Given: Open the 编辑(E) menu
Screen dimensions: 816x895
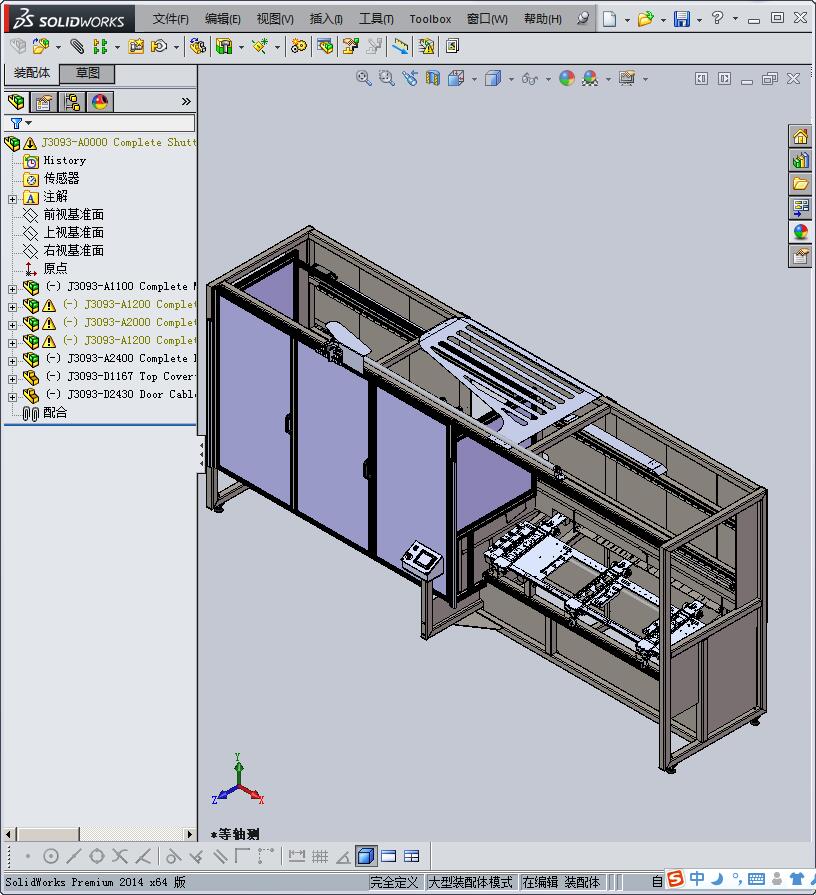Looking at the screenshot, I should (223, 19).
